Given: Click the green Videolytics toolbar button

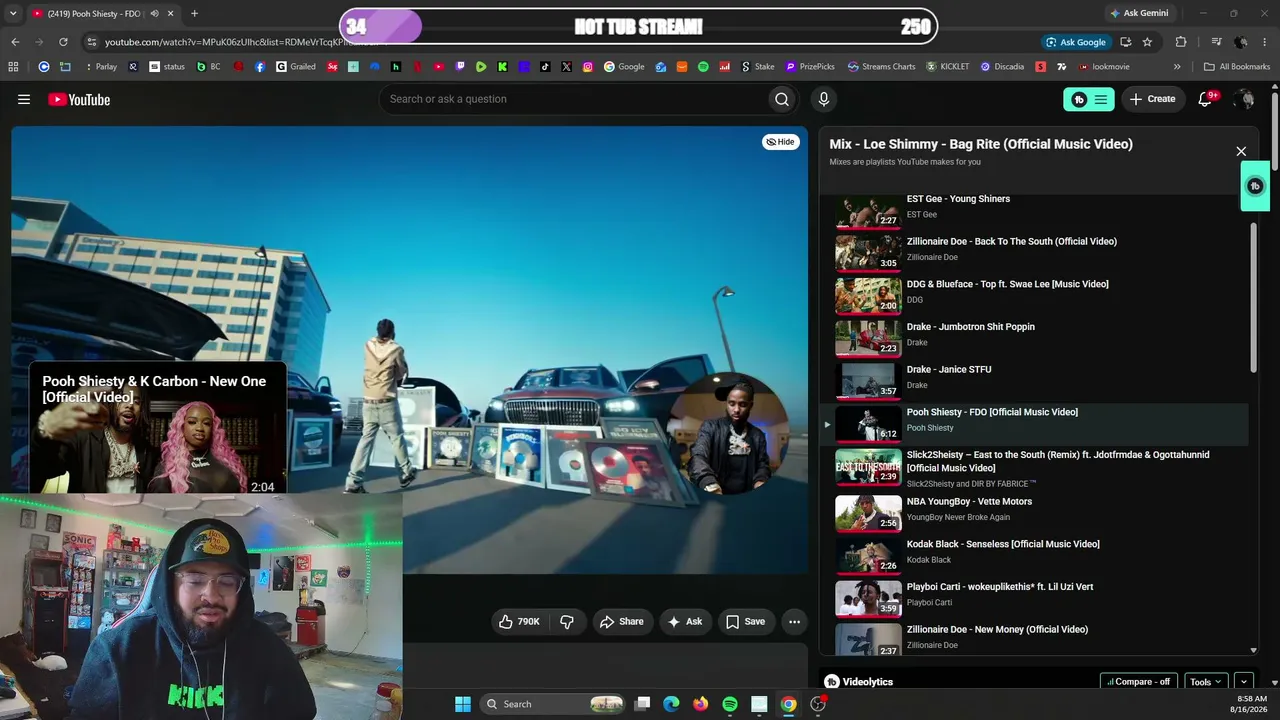Looking at the screenshot, I should point(1089,99).
